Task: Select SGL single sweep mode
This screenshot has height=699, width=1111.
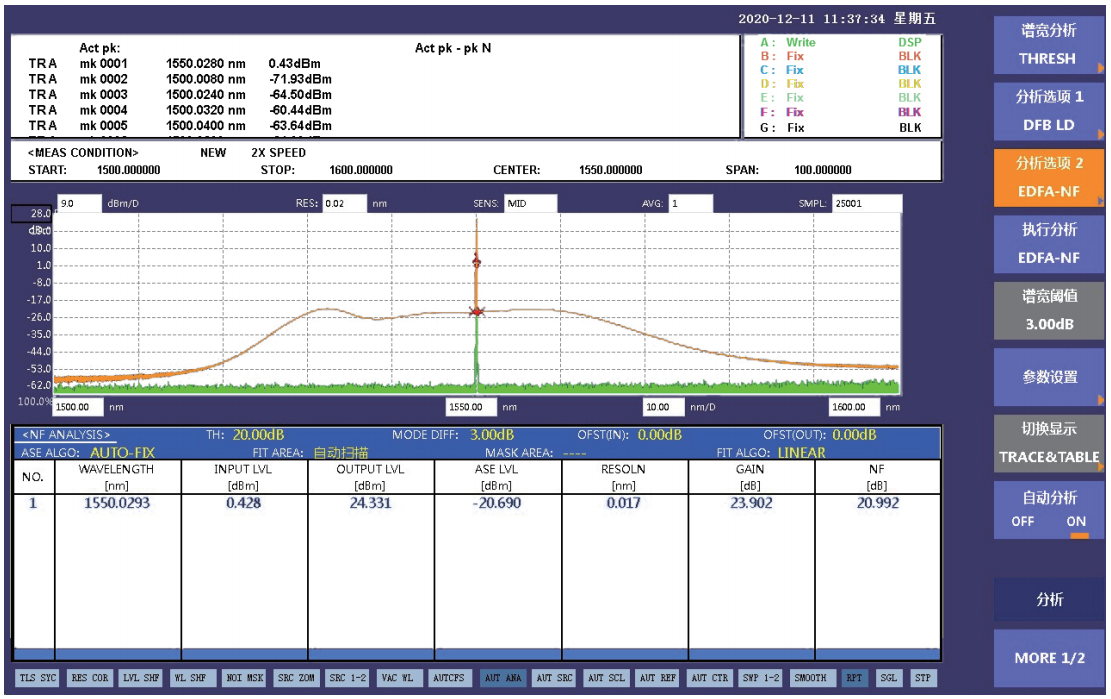Action: tap(889, 678)
